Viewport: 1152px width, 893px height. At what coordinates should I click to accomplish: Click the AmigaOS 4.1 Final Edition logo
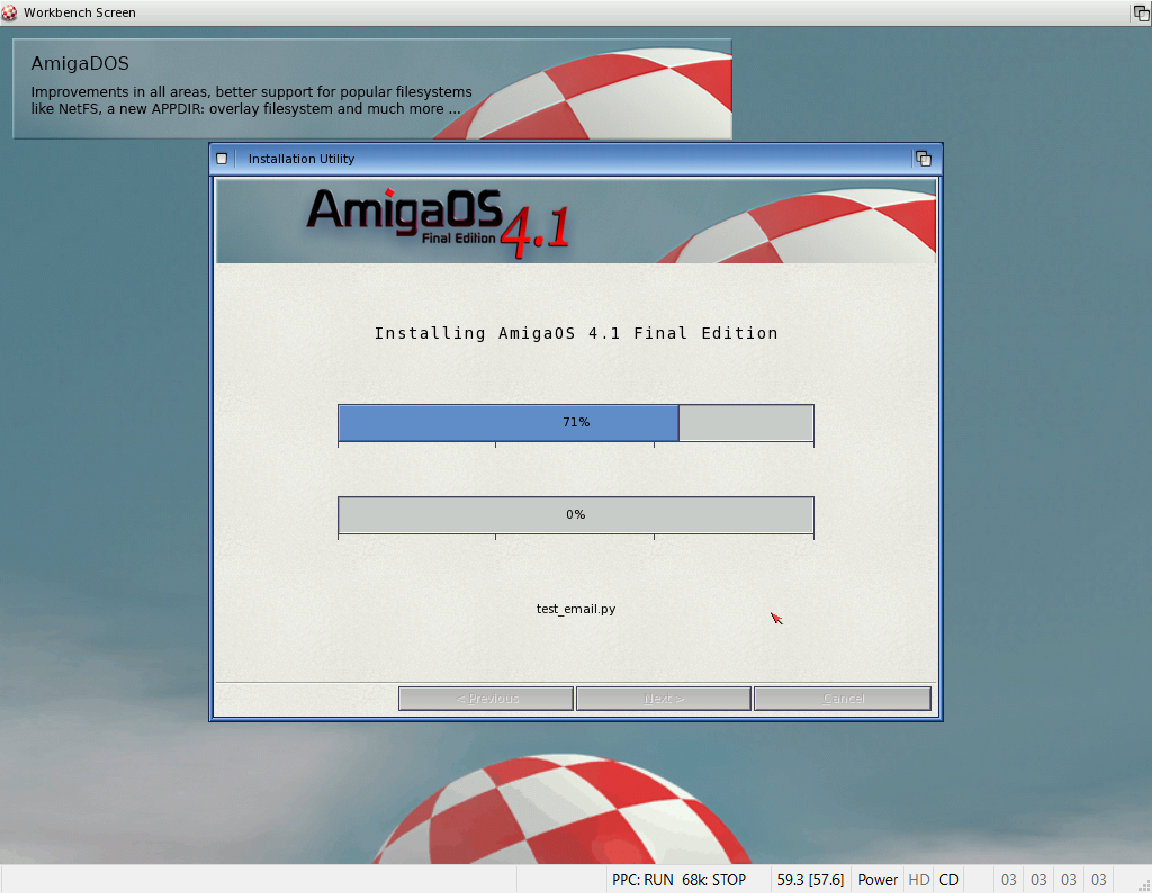click(438, 223)
